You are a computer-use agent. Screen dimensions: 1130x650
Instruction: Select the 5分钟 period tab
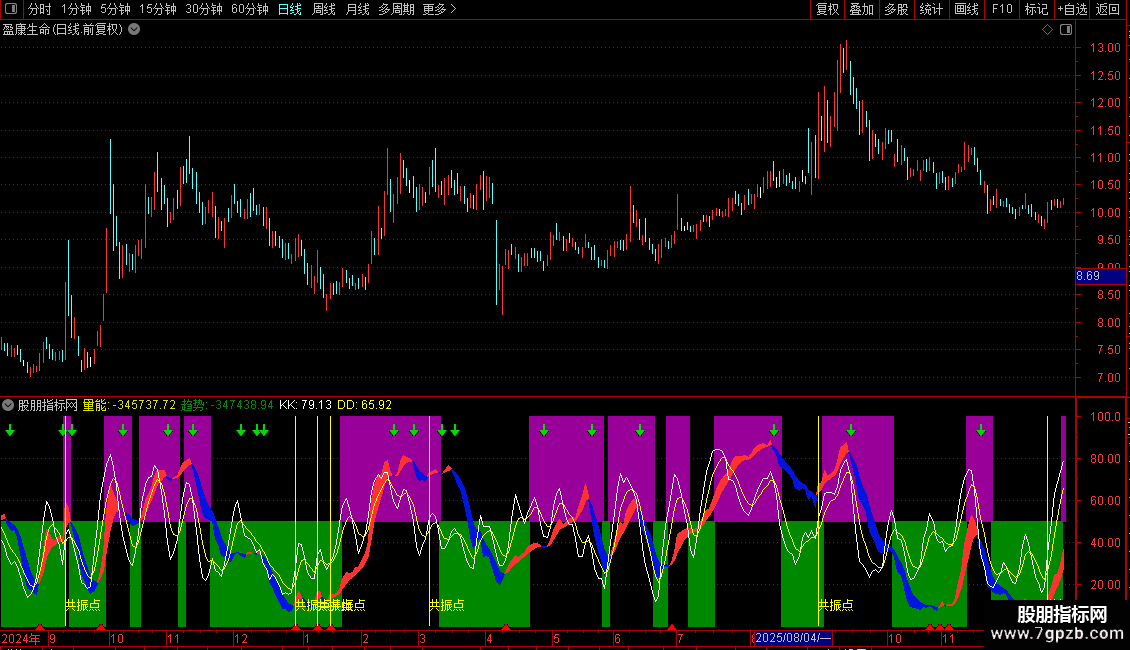pyautogui.click(x=115, y=9)
